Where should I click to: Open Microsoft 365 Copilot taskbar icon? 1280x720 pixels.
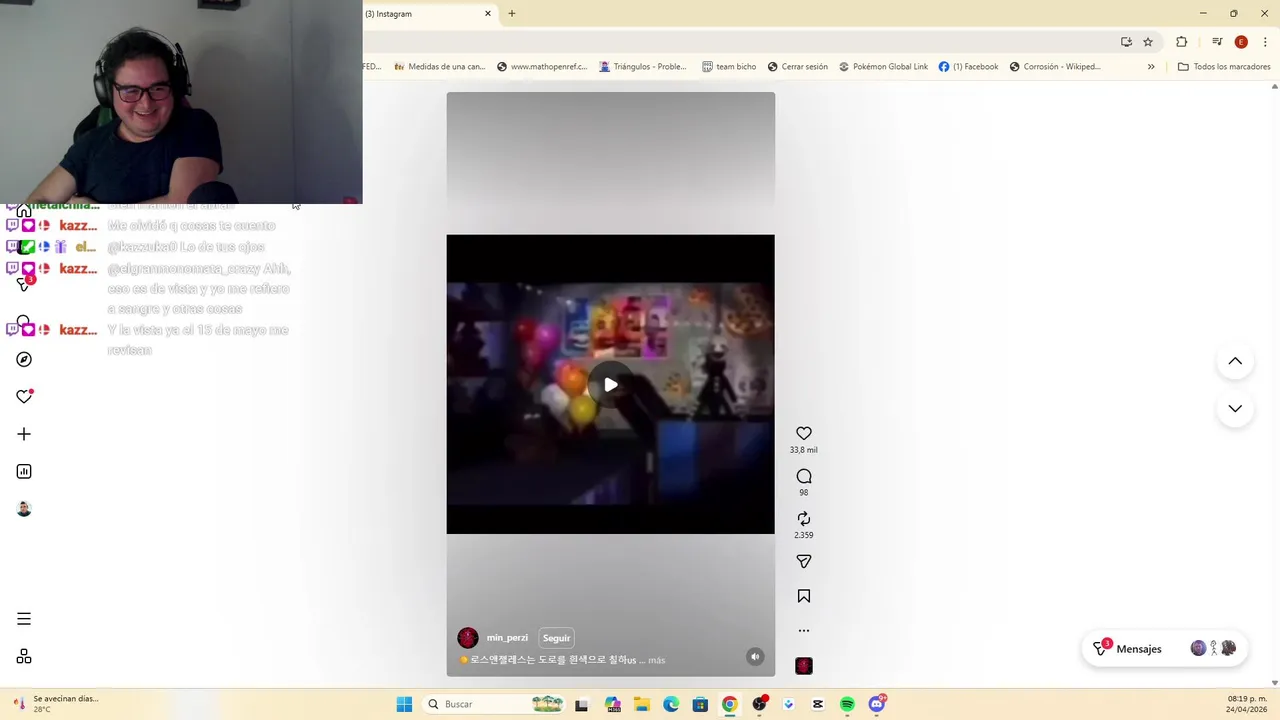pos(613,704)
